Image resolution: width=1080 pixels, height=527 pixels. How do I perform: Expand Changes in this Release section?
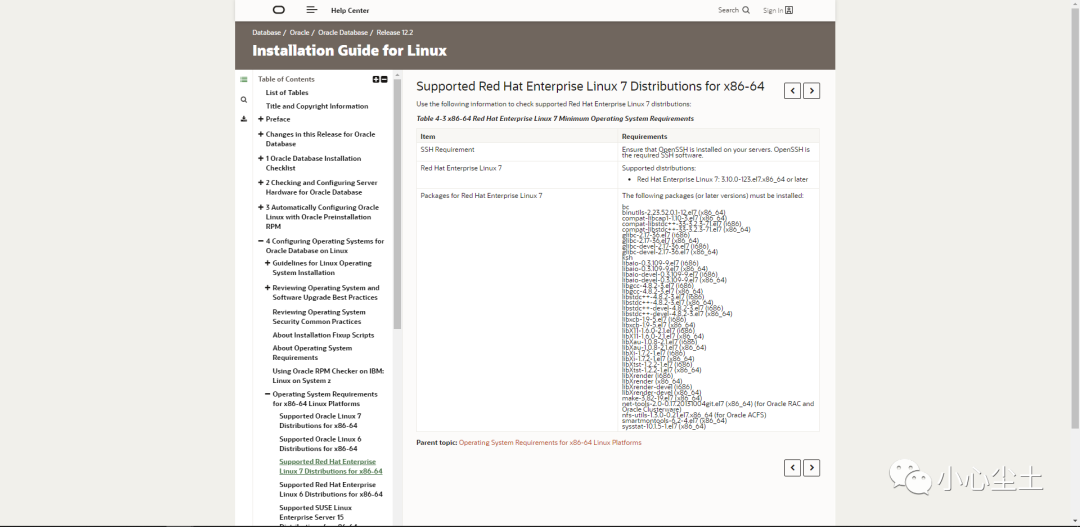(x=261, y=134)
